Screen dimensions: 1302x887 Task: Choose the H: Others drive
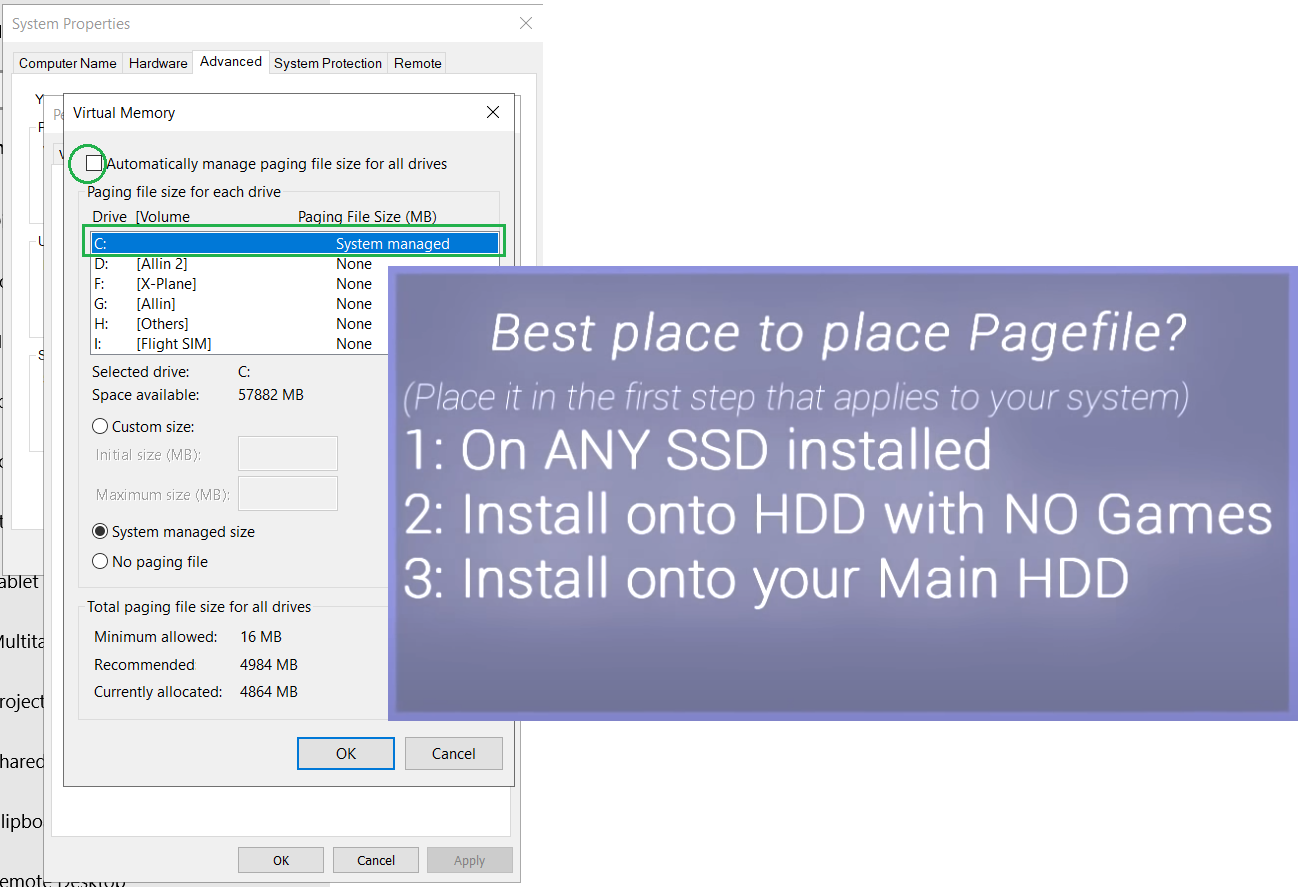click(234, 324)
